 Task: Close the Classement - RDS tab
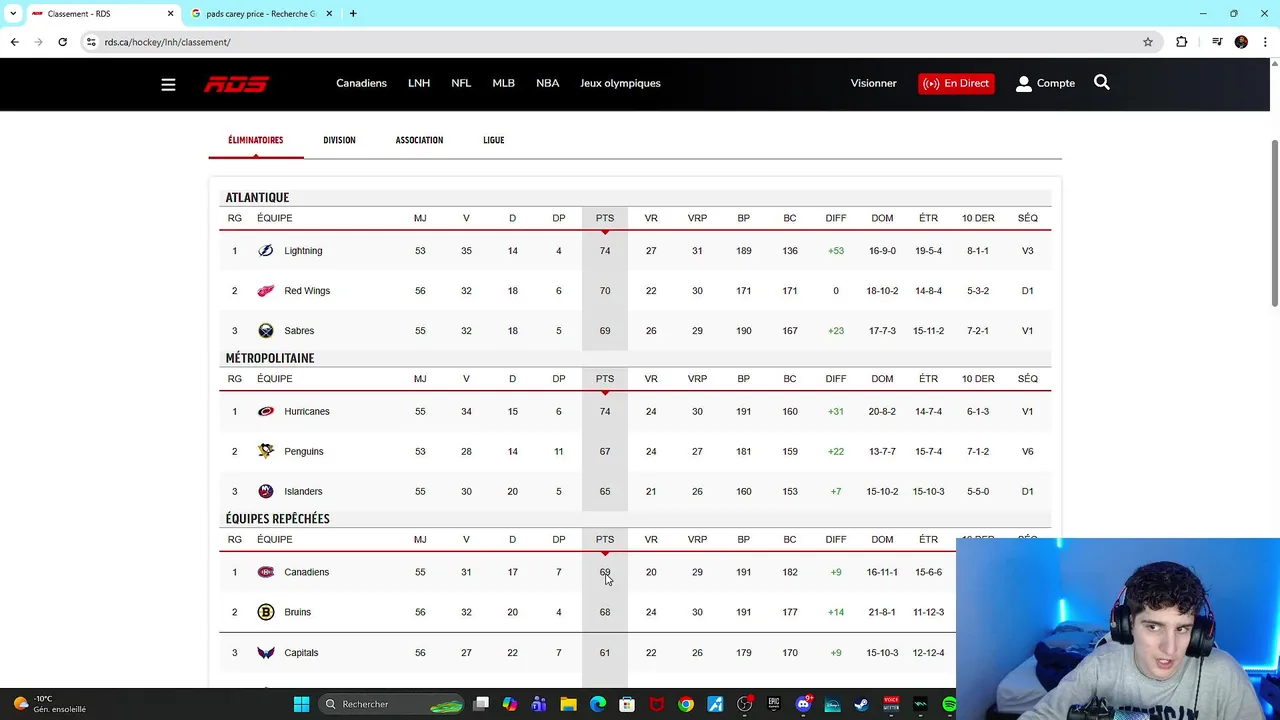coord(170,14)
